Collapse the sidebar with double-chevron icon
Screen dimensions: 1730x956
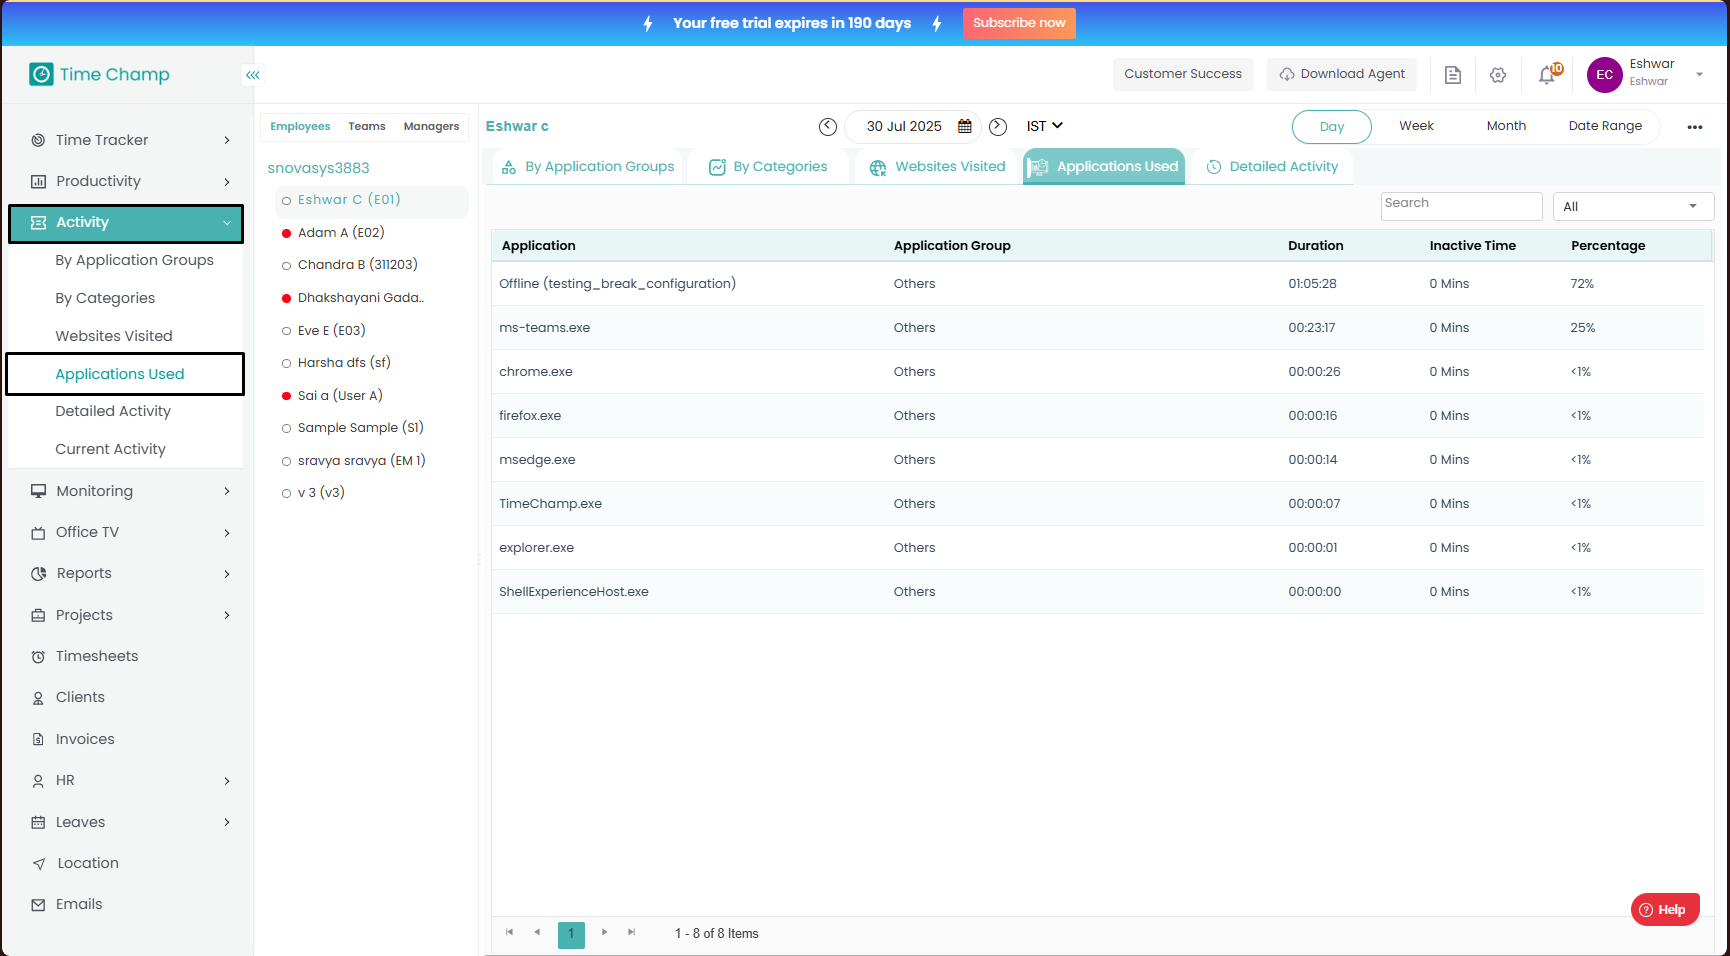coord(253,75)
